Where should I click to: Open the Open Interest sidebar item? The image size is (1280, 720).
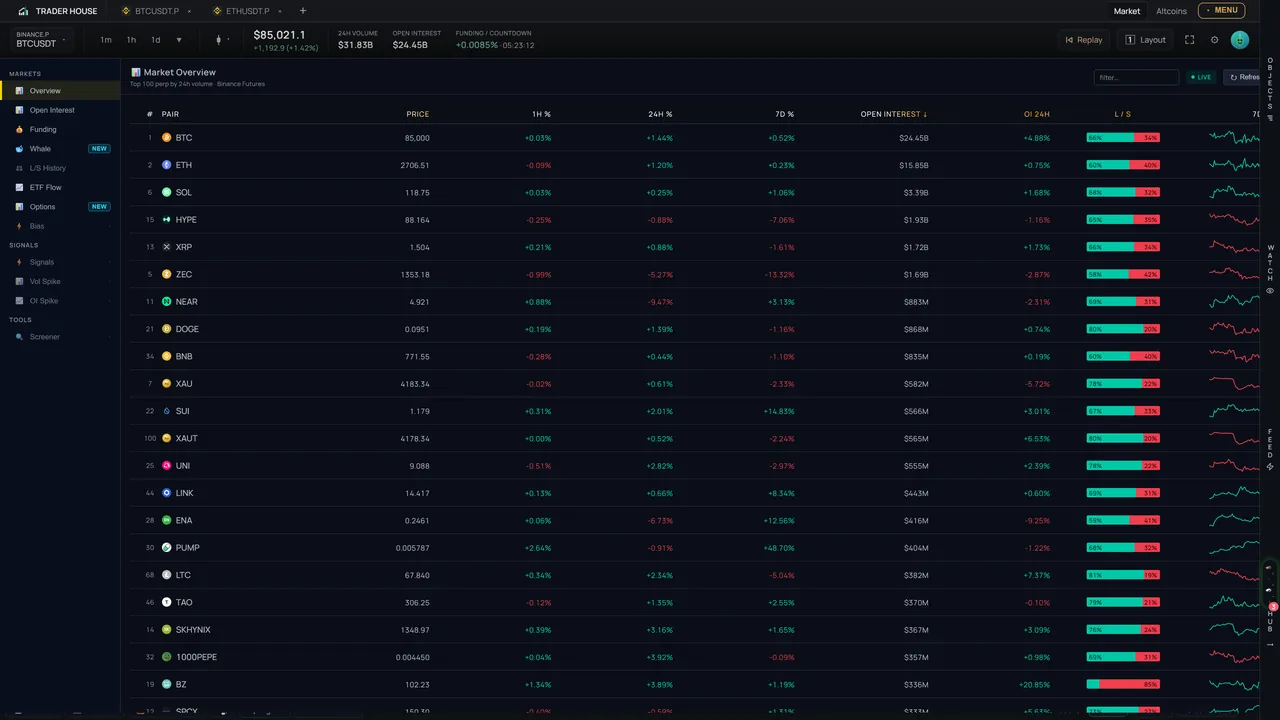(60, 110)
